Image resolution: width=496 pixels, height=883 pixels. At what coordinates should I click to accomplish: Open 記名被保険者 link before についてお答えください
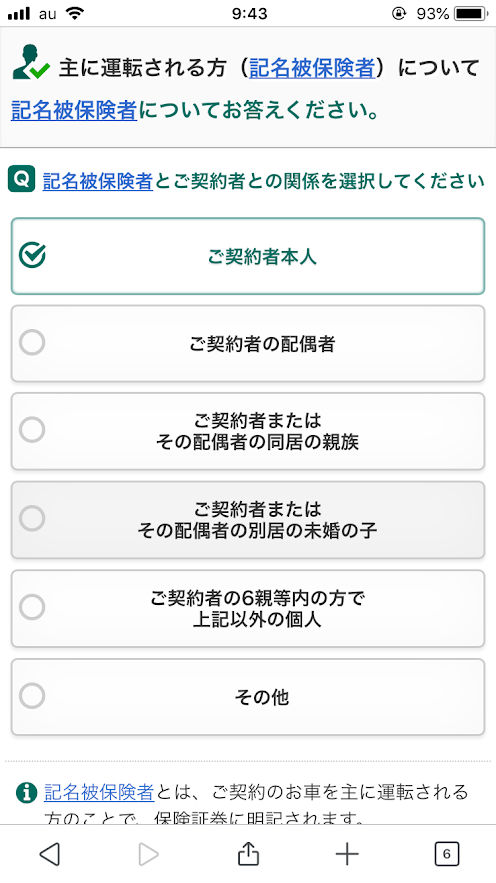74,110
